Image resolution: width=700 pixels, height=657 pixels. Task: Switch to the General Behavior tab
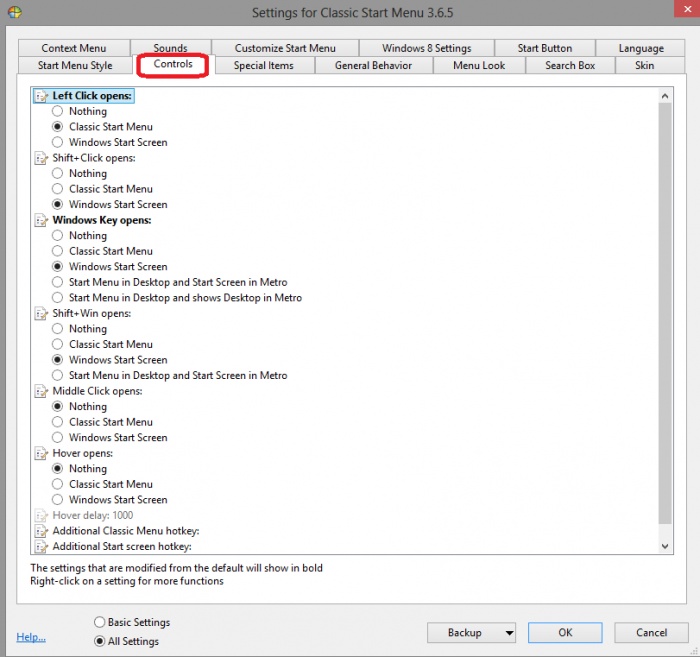373,66
